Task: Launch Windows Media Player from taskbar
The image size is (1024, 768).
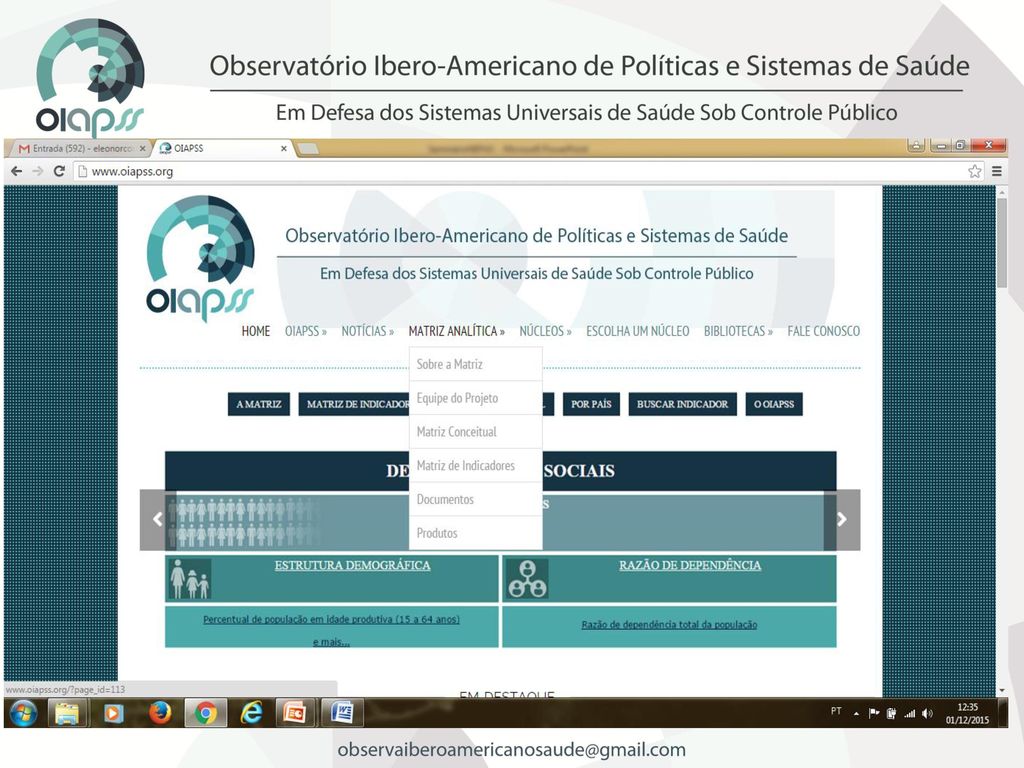Action: [113, 713]
